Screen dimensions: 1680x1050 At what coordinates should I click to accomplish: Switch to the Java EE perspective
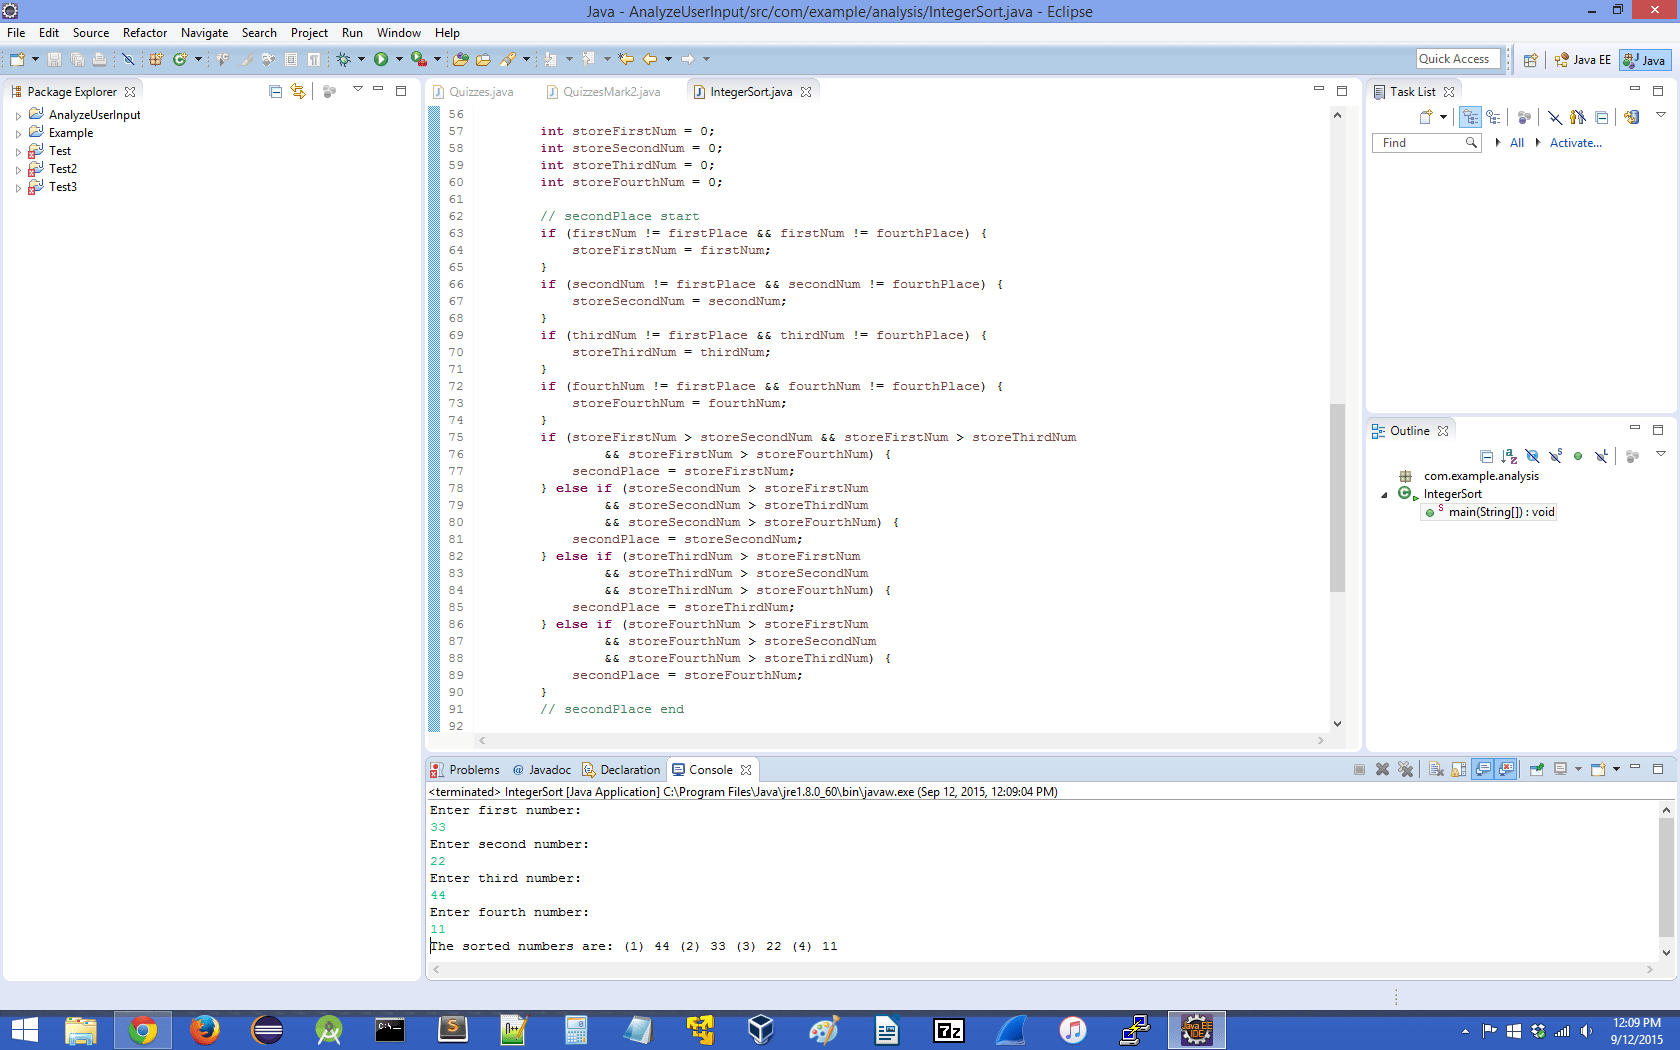pyautogui.click(x=1582, y=60)
